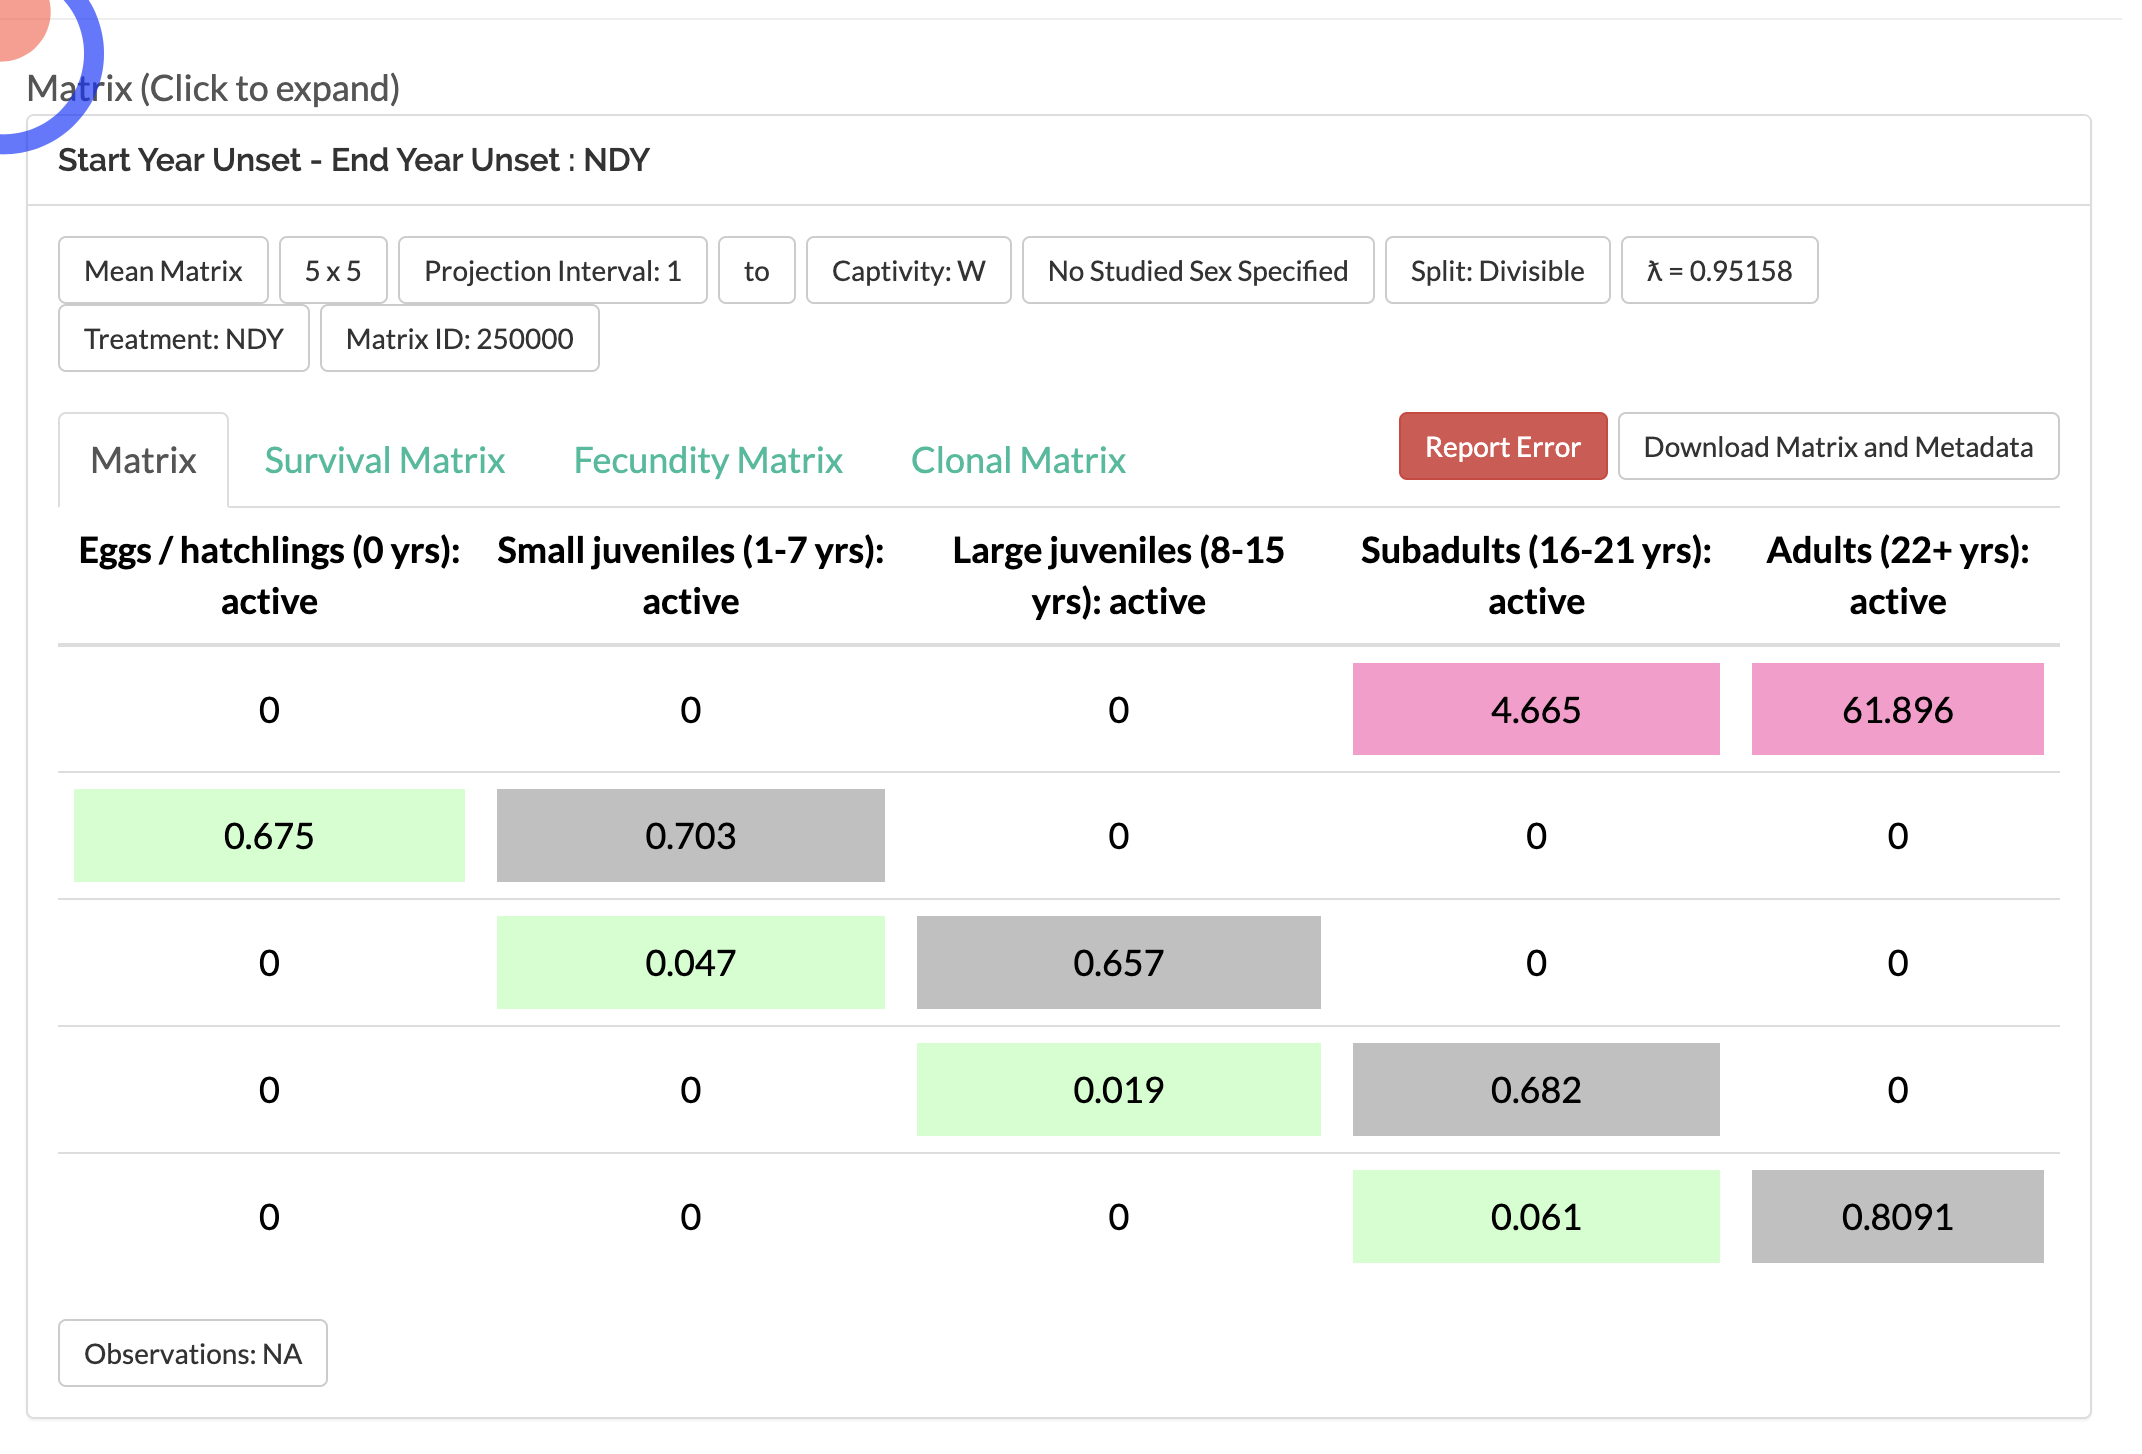The image size is (2142, 1454).
Task: Click the Large juveniles (8-15 yrs) column header
Action: tap(1118, 575)
